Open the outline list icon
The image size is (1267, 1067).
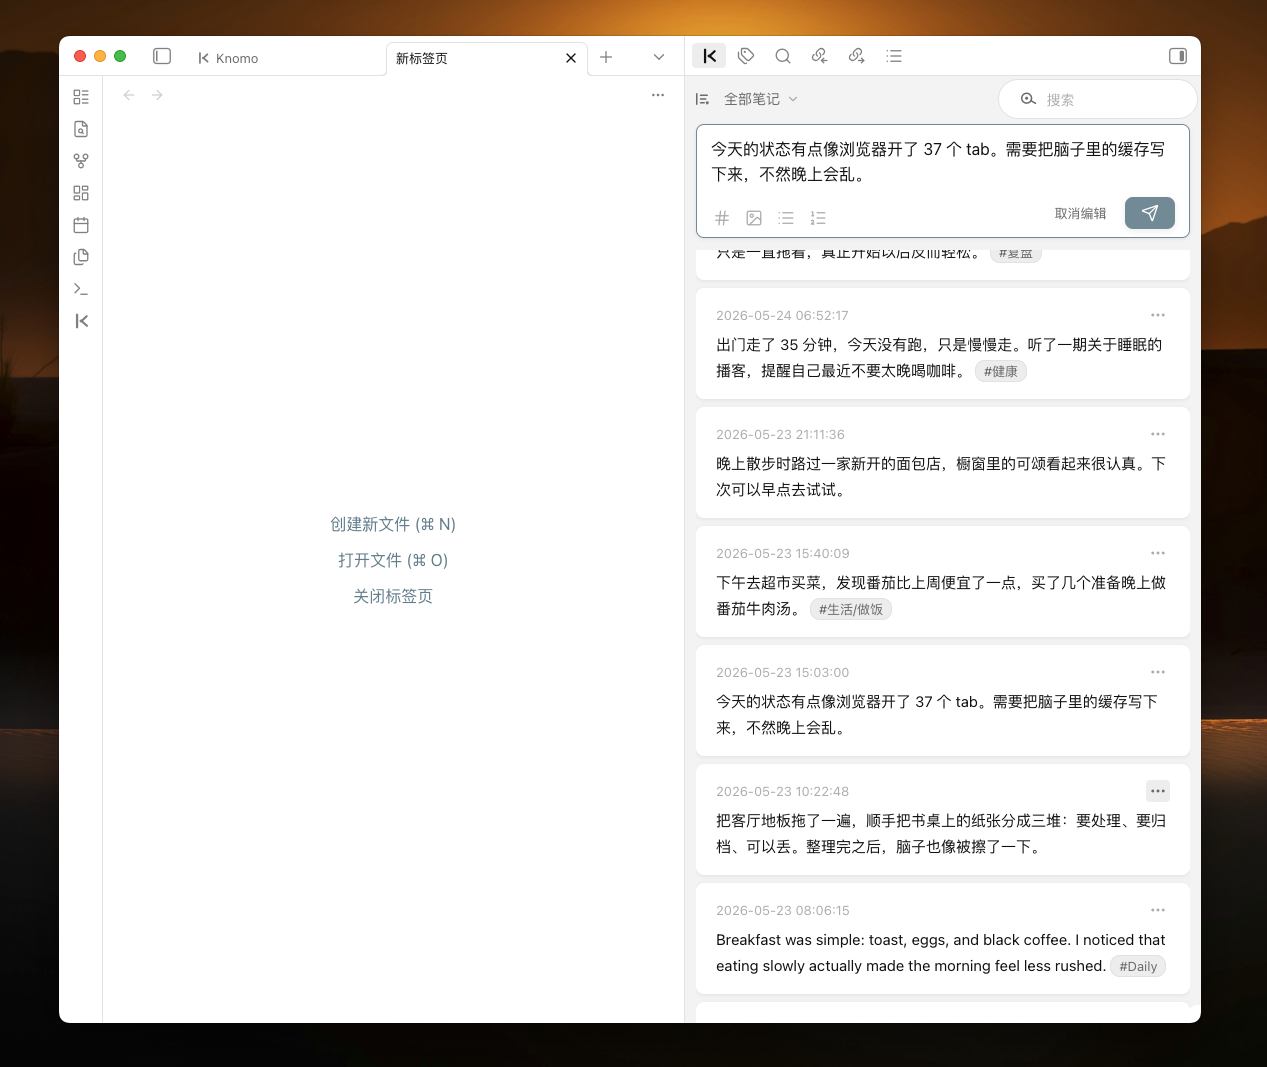coord(894,56)
